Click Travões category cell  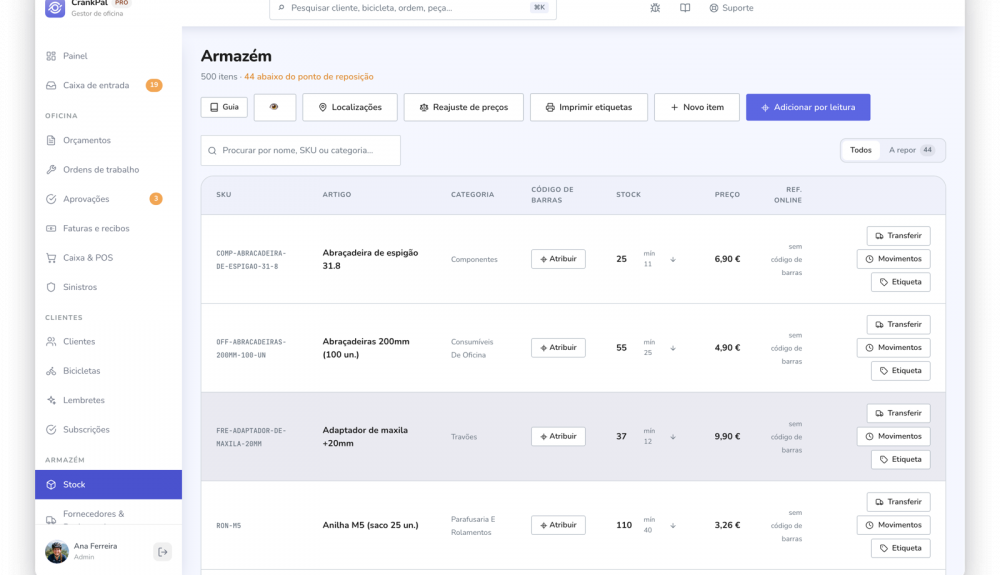coord(464,437)
